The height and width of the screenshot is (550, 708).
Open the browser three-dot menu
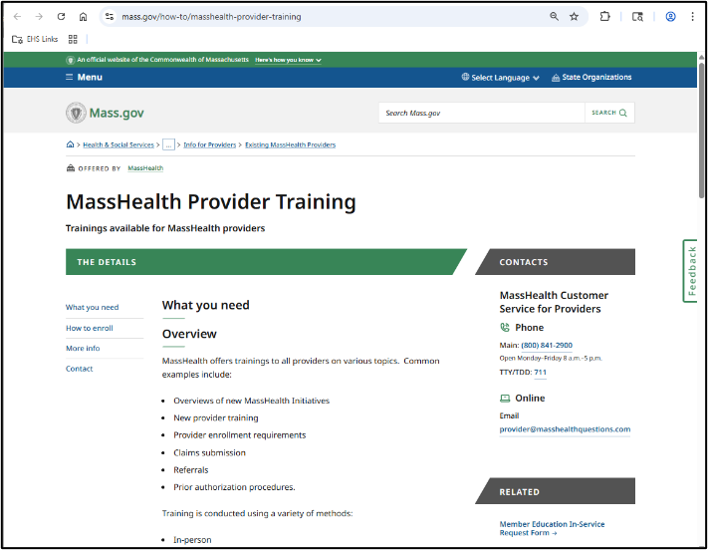[x=692, y=17]
